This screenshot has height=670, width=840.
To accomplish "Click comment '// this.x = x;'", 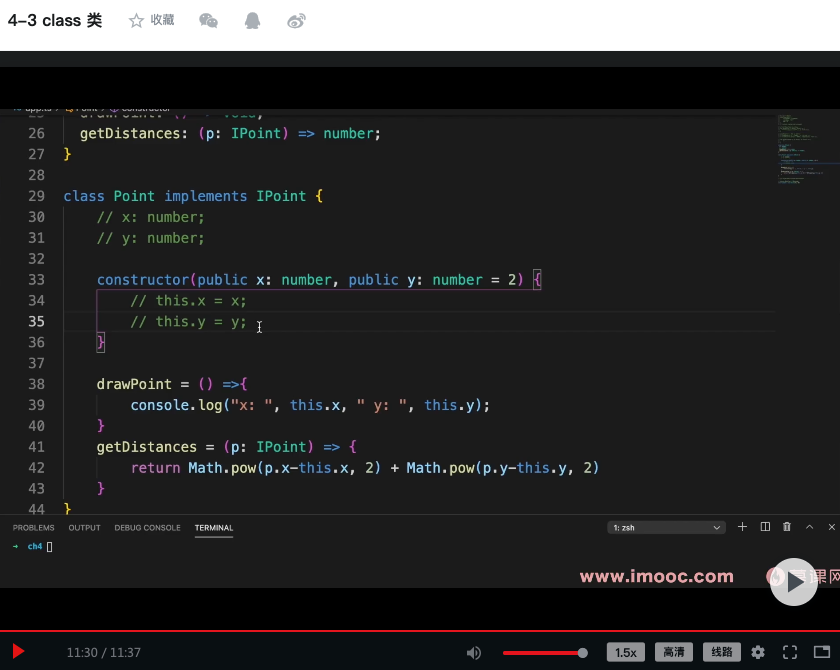I will [x=189, y=300].
